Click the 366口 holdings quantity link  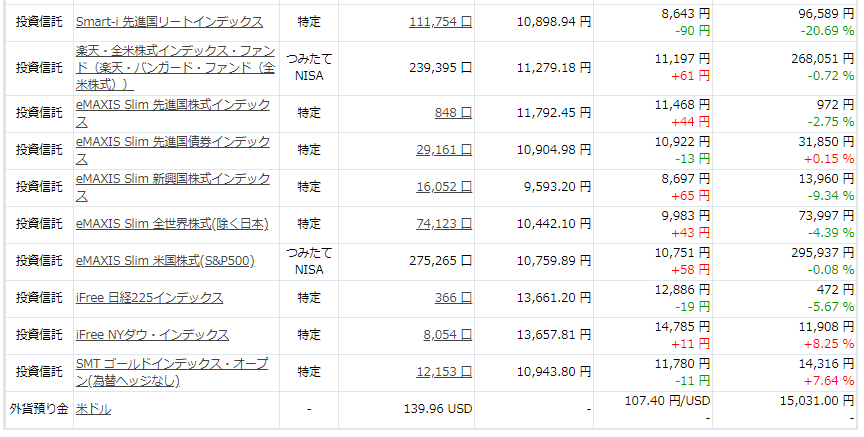453,298
